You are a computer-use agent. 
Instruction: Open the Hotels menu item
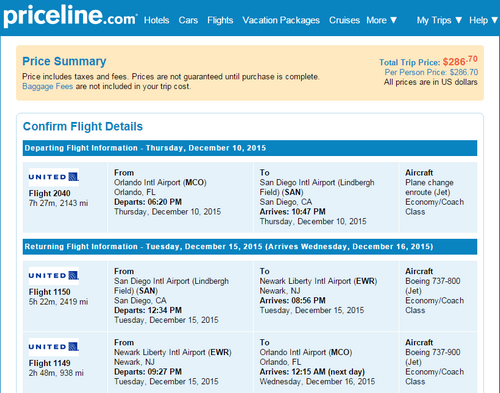pyautogui.click(x=156, y=20)
